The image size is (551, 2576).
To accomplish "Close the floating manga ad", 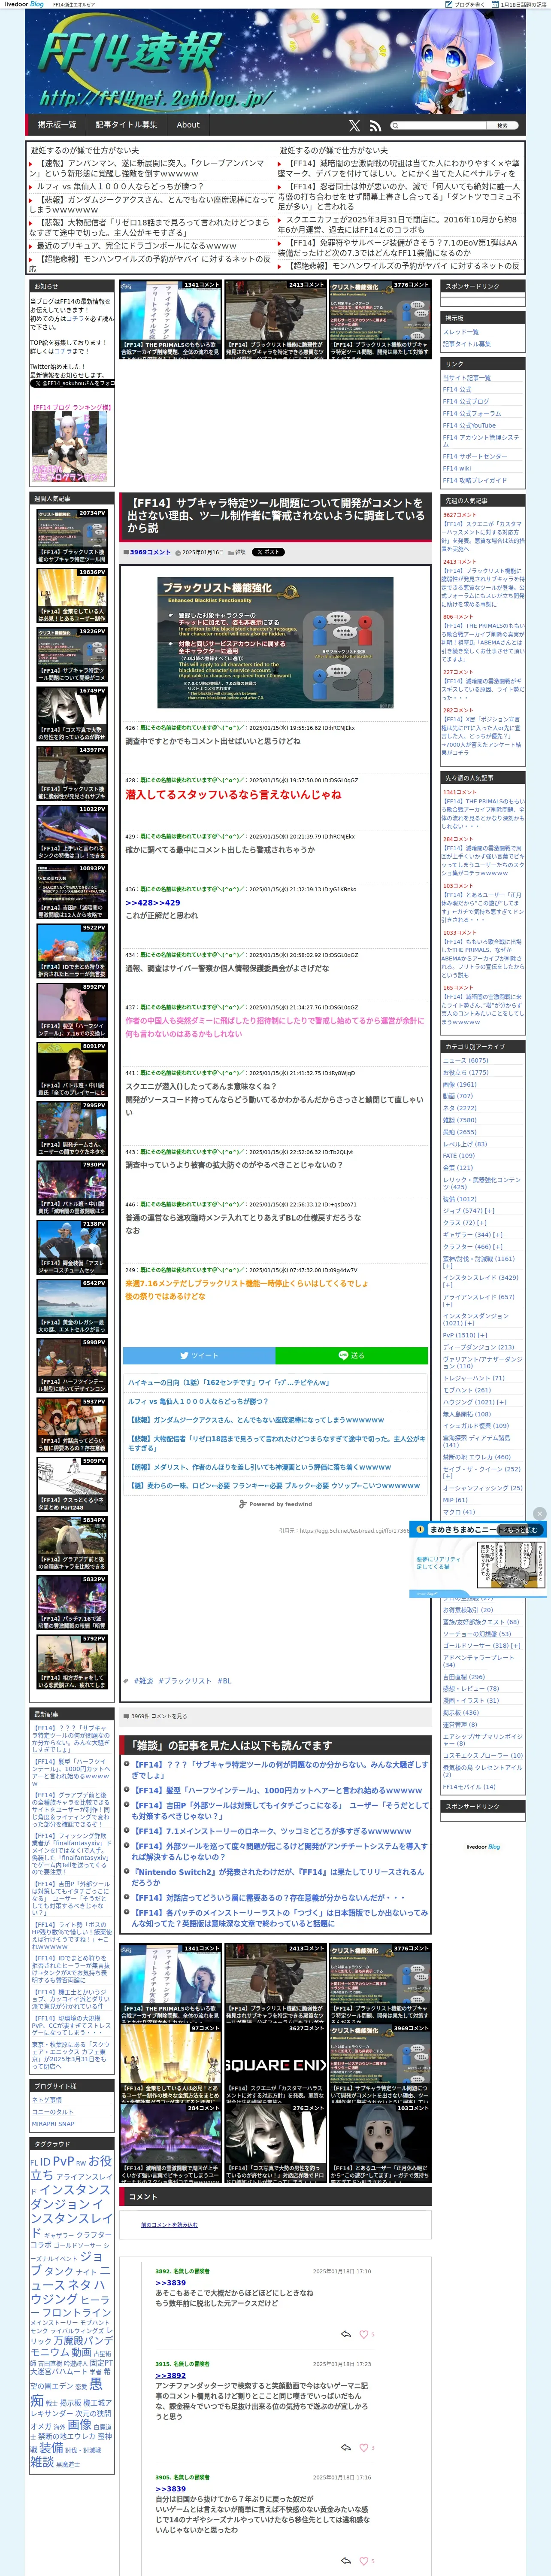I will (540, 1514).
